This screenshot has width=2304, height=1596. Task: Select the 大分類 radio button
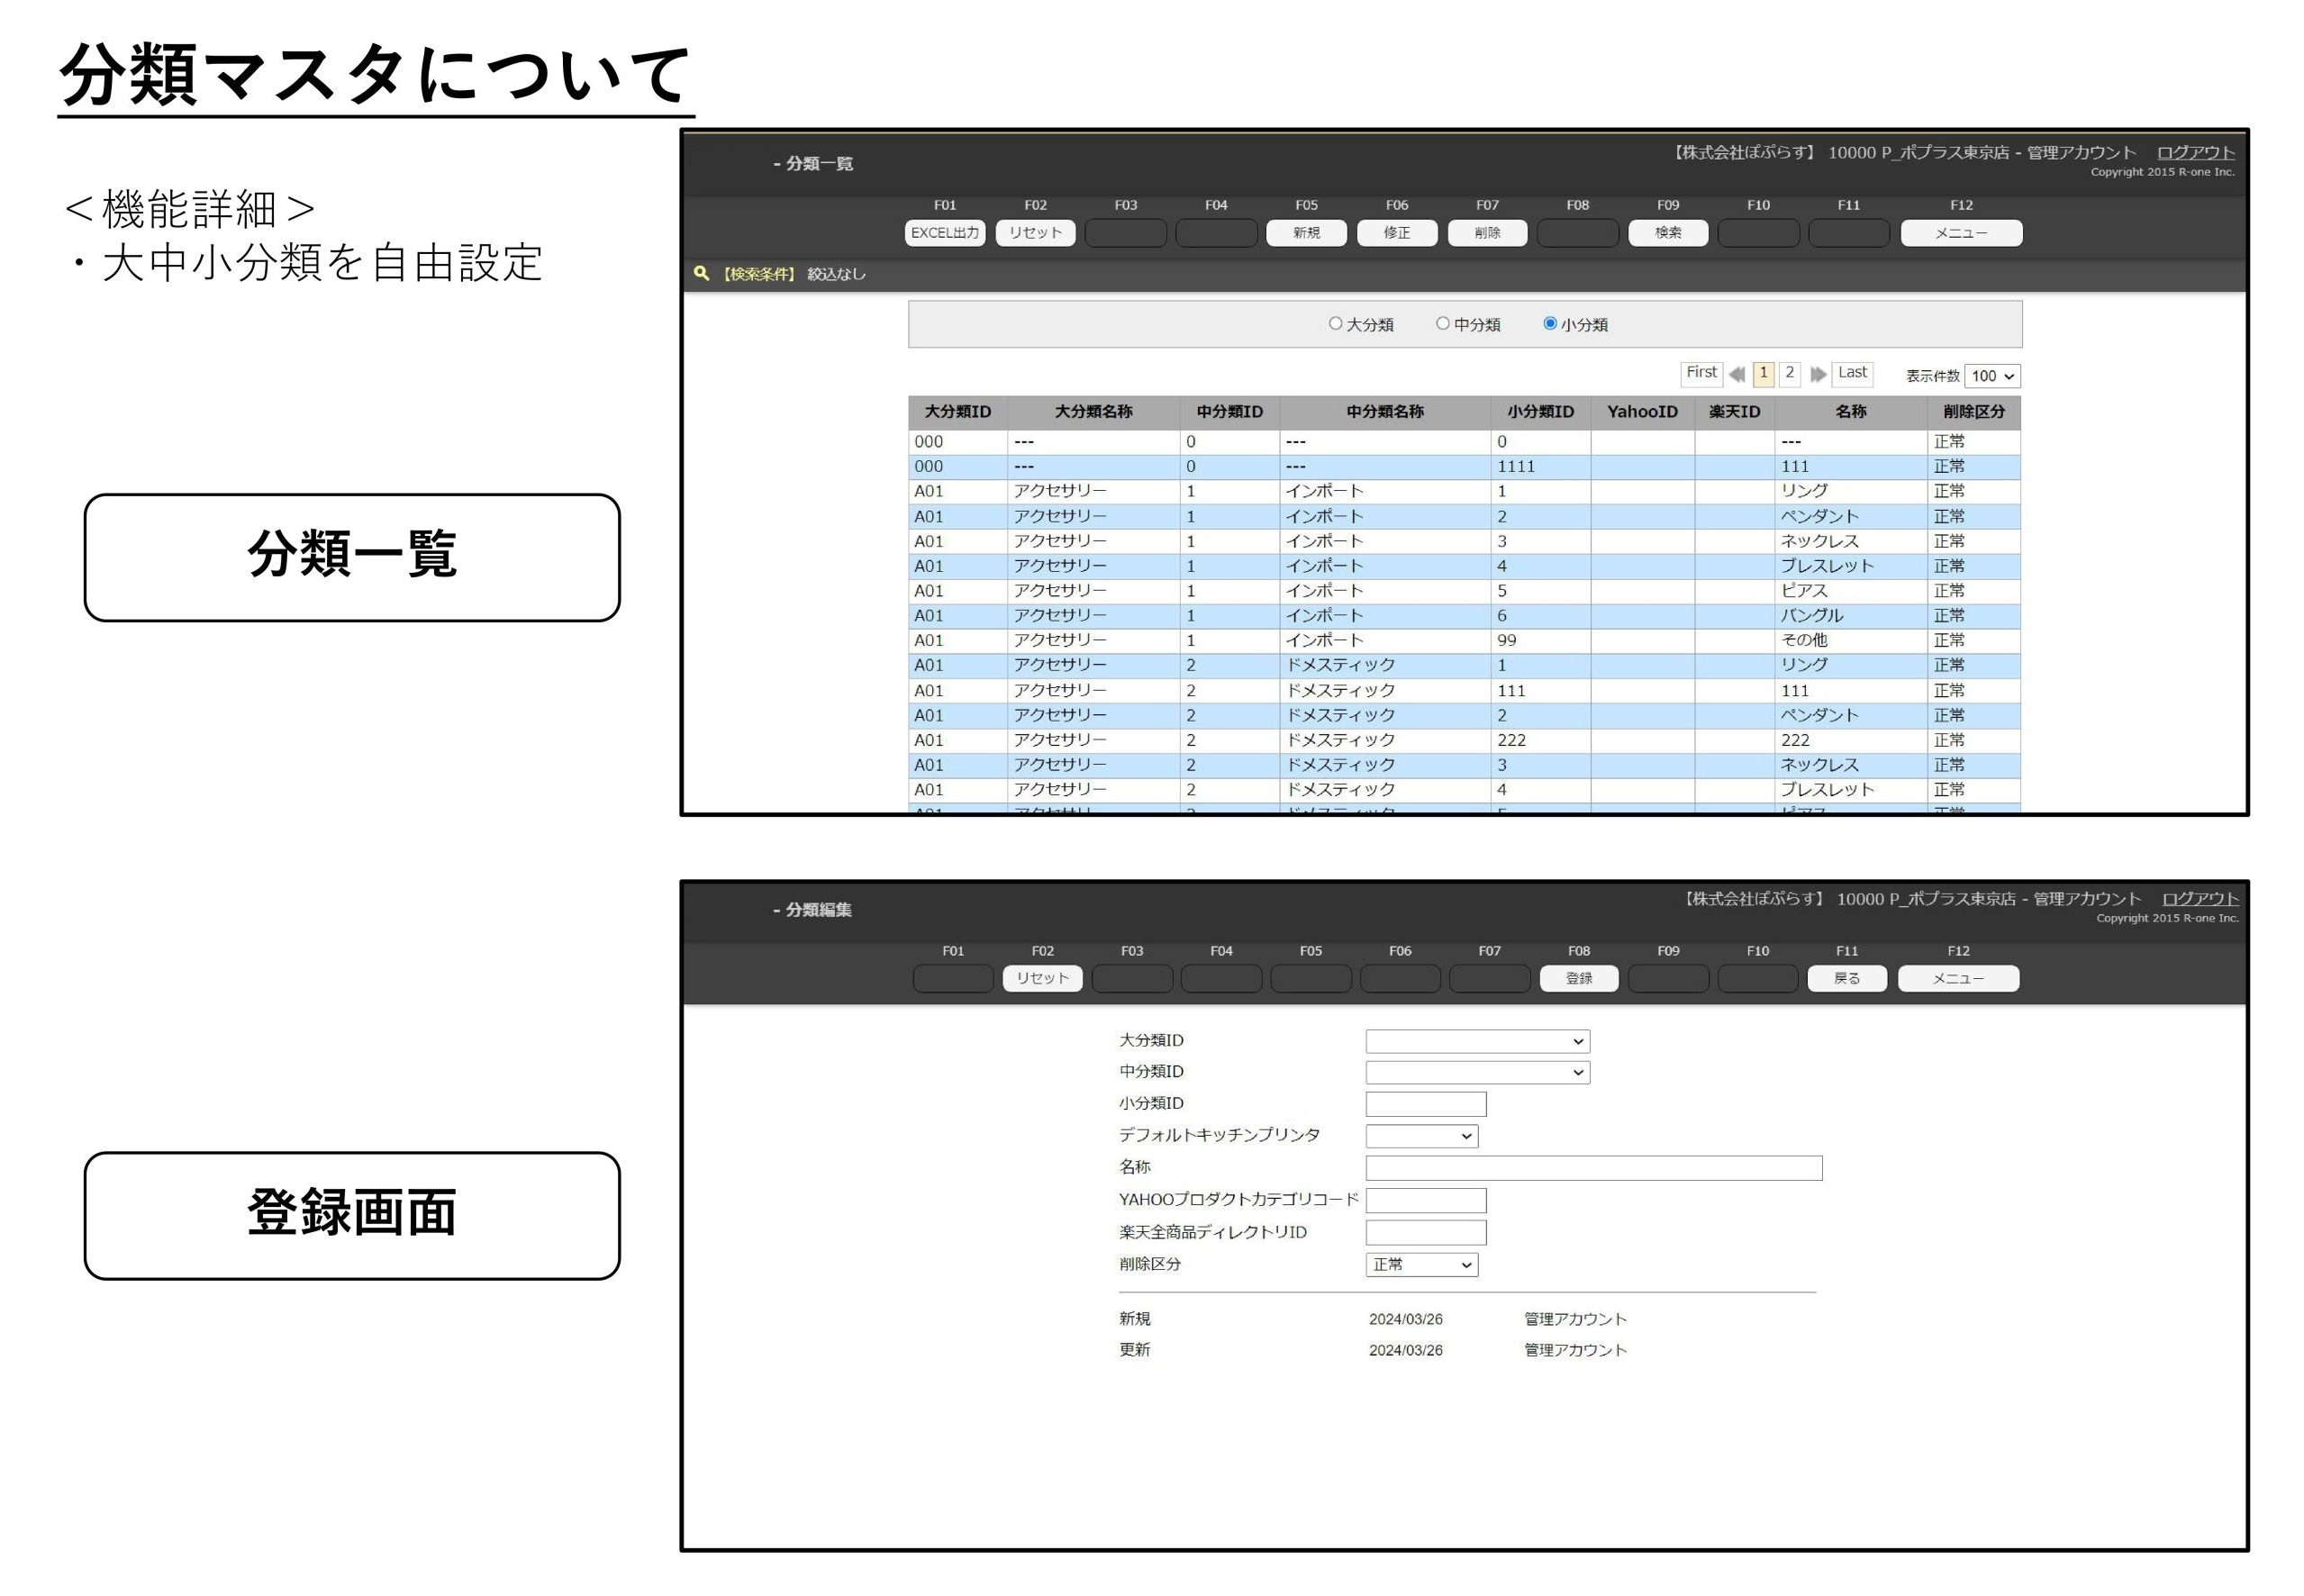click(x=1335, y=323)
